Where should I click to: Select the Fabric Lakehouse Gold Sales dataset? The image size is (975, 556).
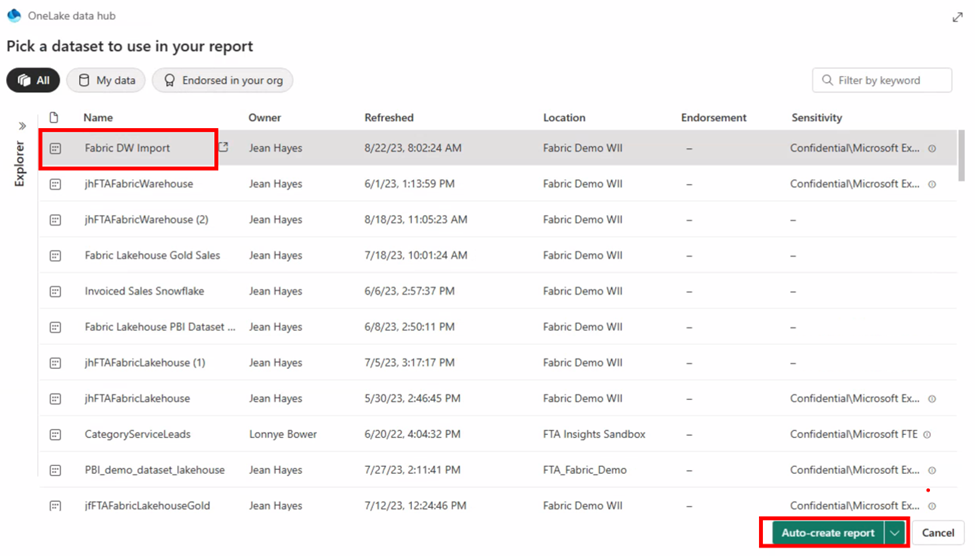pos(152,256)
